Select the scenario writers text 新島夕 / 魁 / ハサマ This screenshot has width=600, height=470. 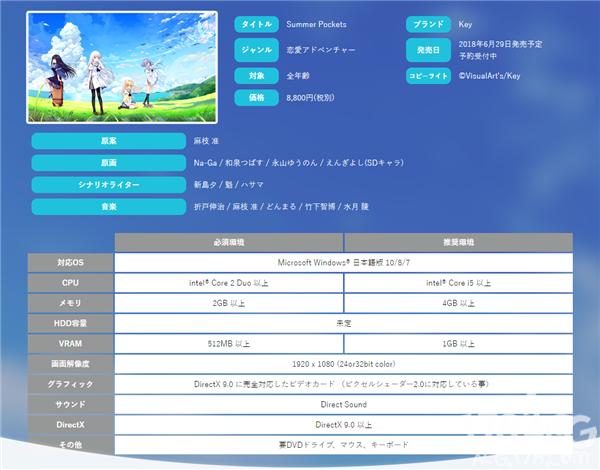click(228, 185)
